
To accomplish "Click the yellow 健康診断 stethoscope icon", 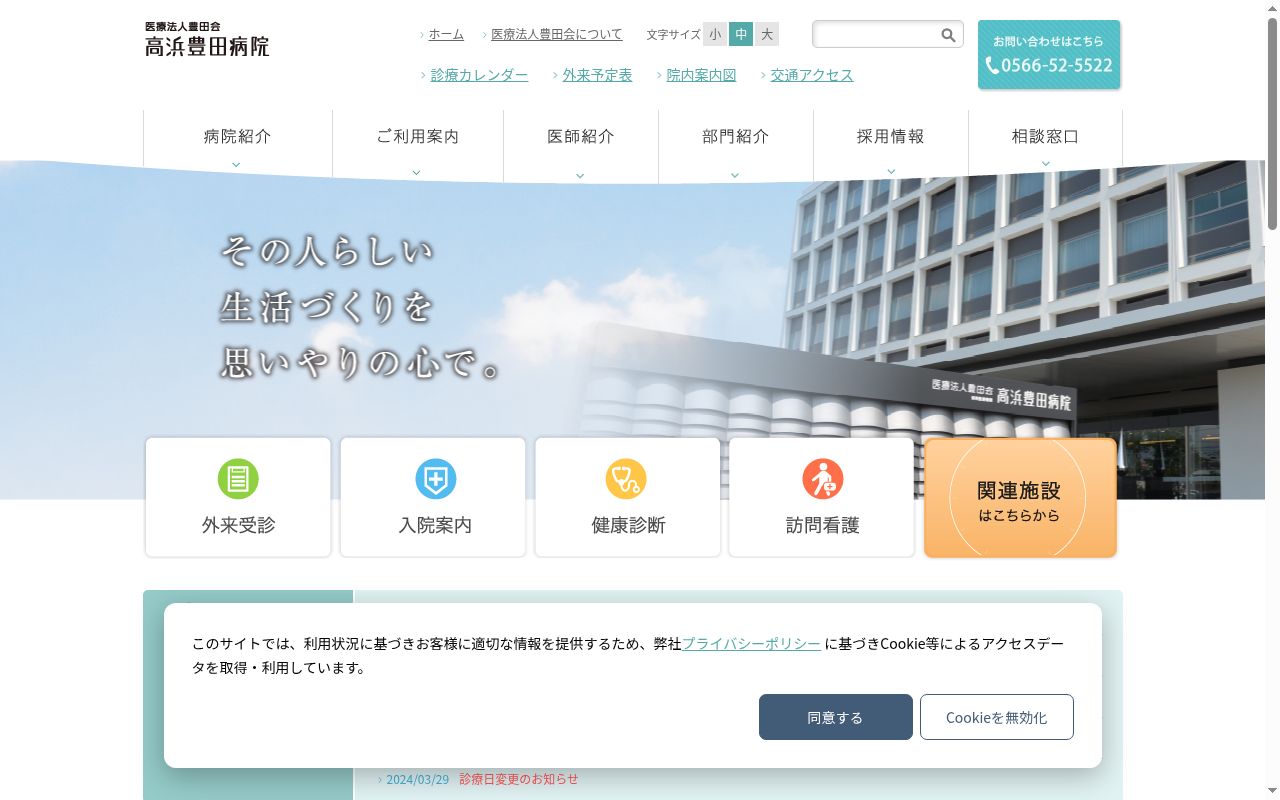I will 626,479.
